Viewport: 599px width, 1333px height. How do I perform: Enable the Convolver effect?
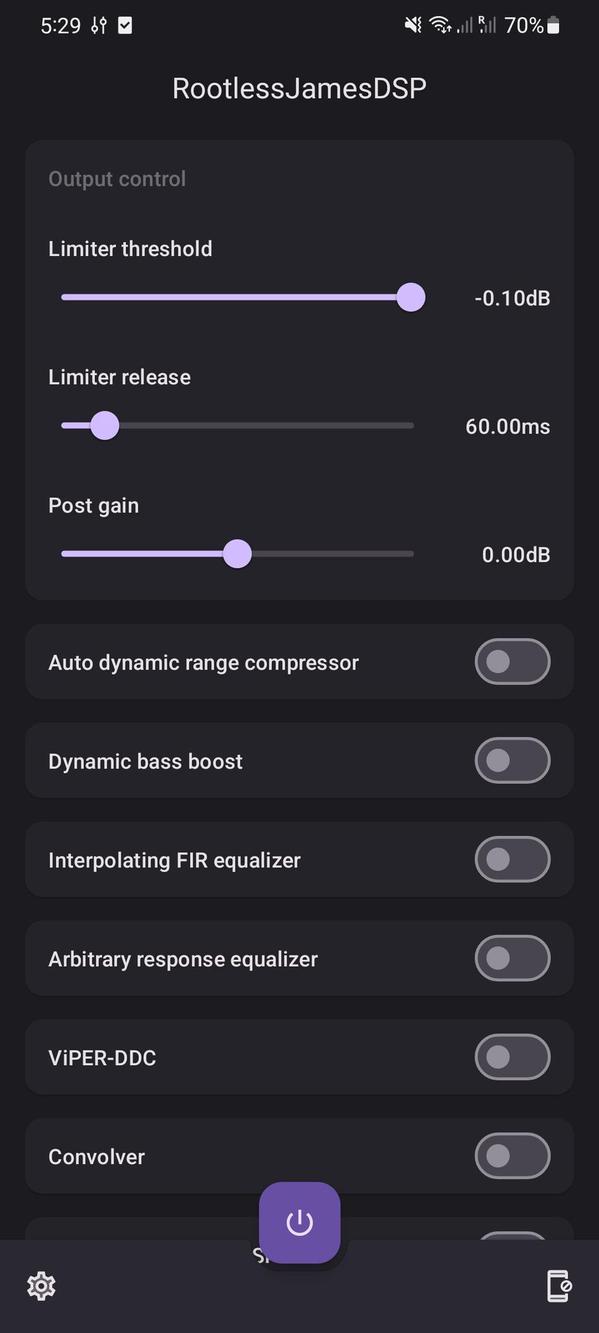pos(512,1156)
